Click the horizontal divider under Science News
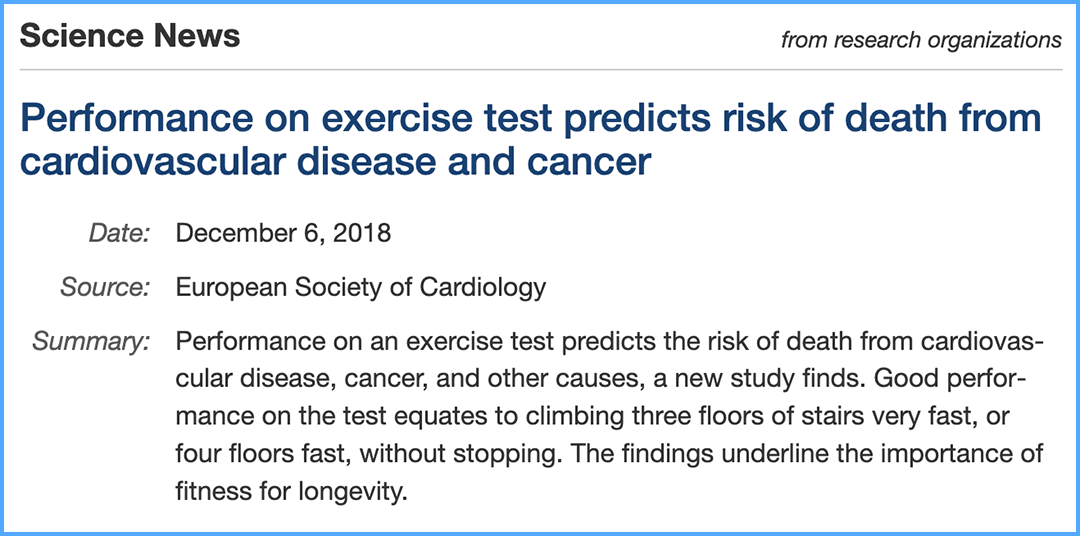Image resolution: width=1080 pixels, height=536 pixels. (x=540, y=69)
